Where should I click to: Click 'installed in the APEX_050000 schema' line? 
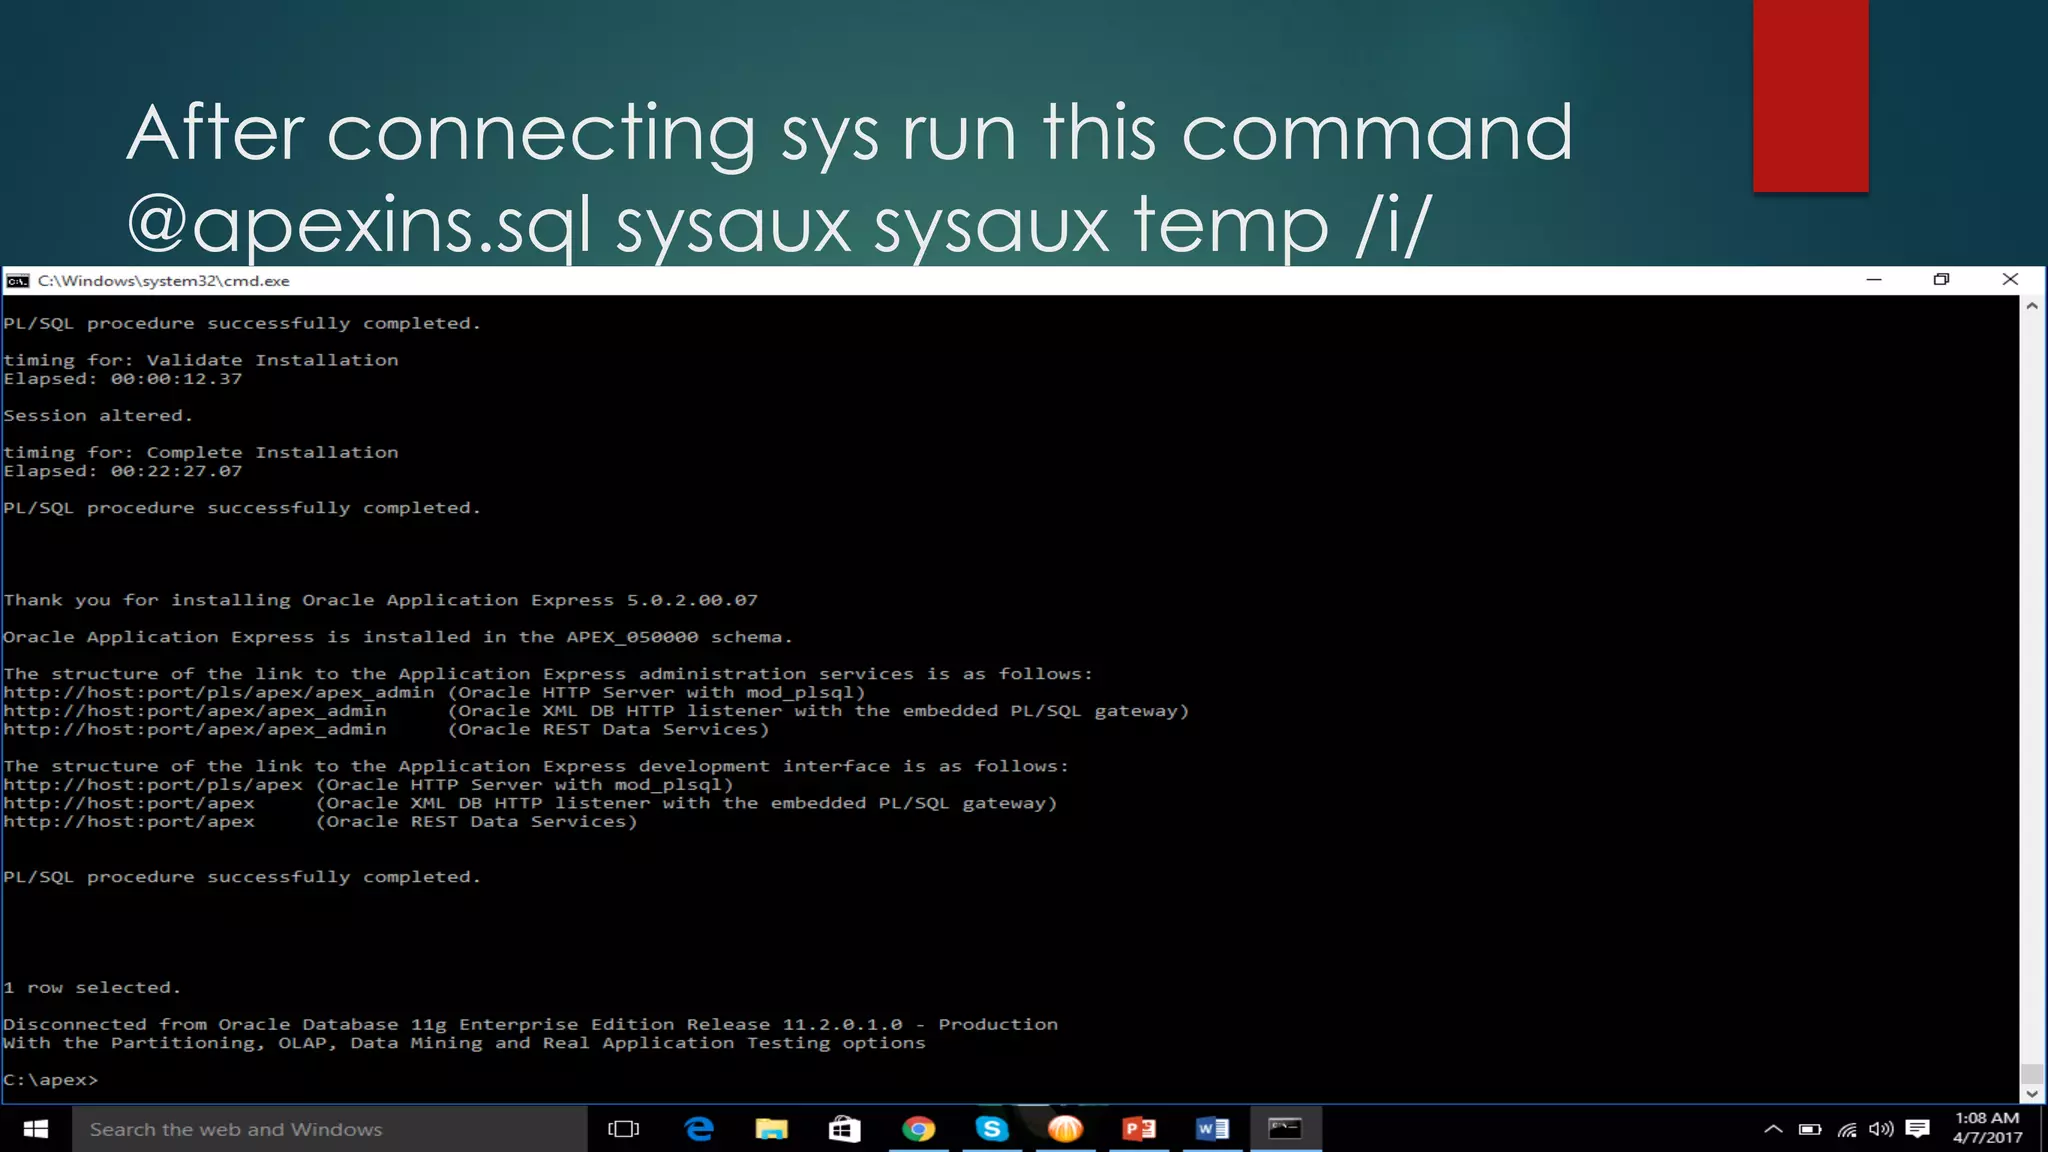pyautogui.click(x=397, y=637)
